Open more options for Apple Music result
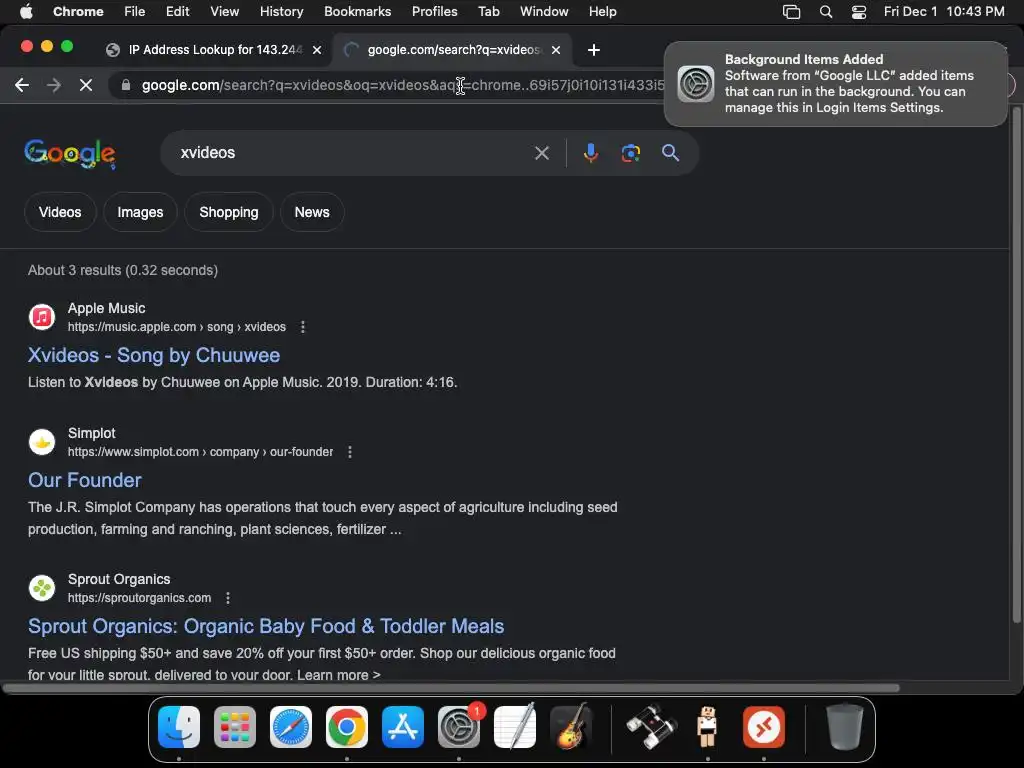The height and width of the screenshot is (768, 1024). (x=302, y=327)
